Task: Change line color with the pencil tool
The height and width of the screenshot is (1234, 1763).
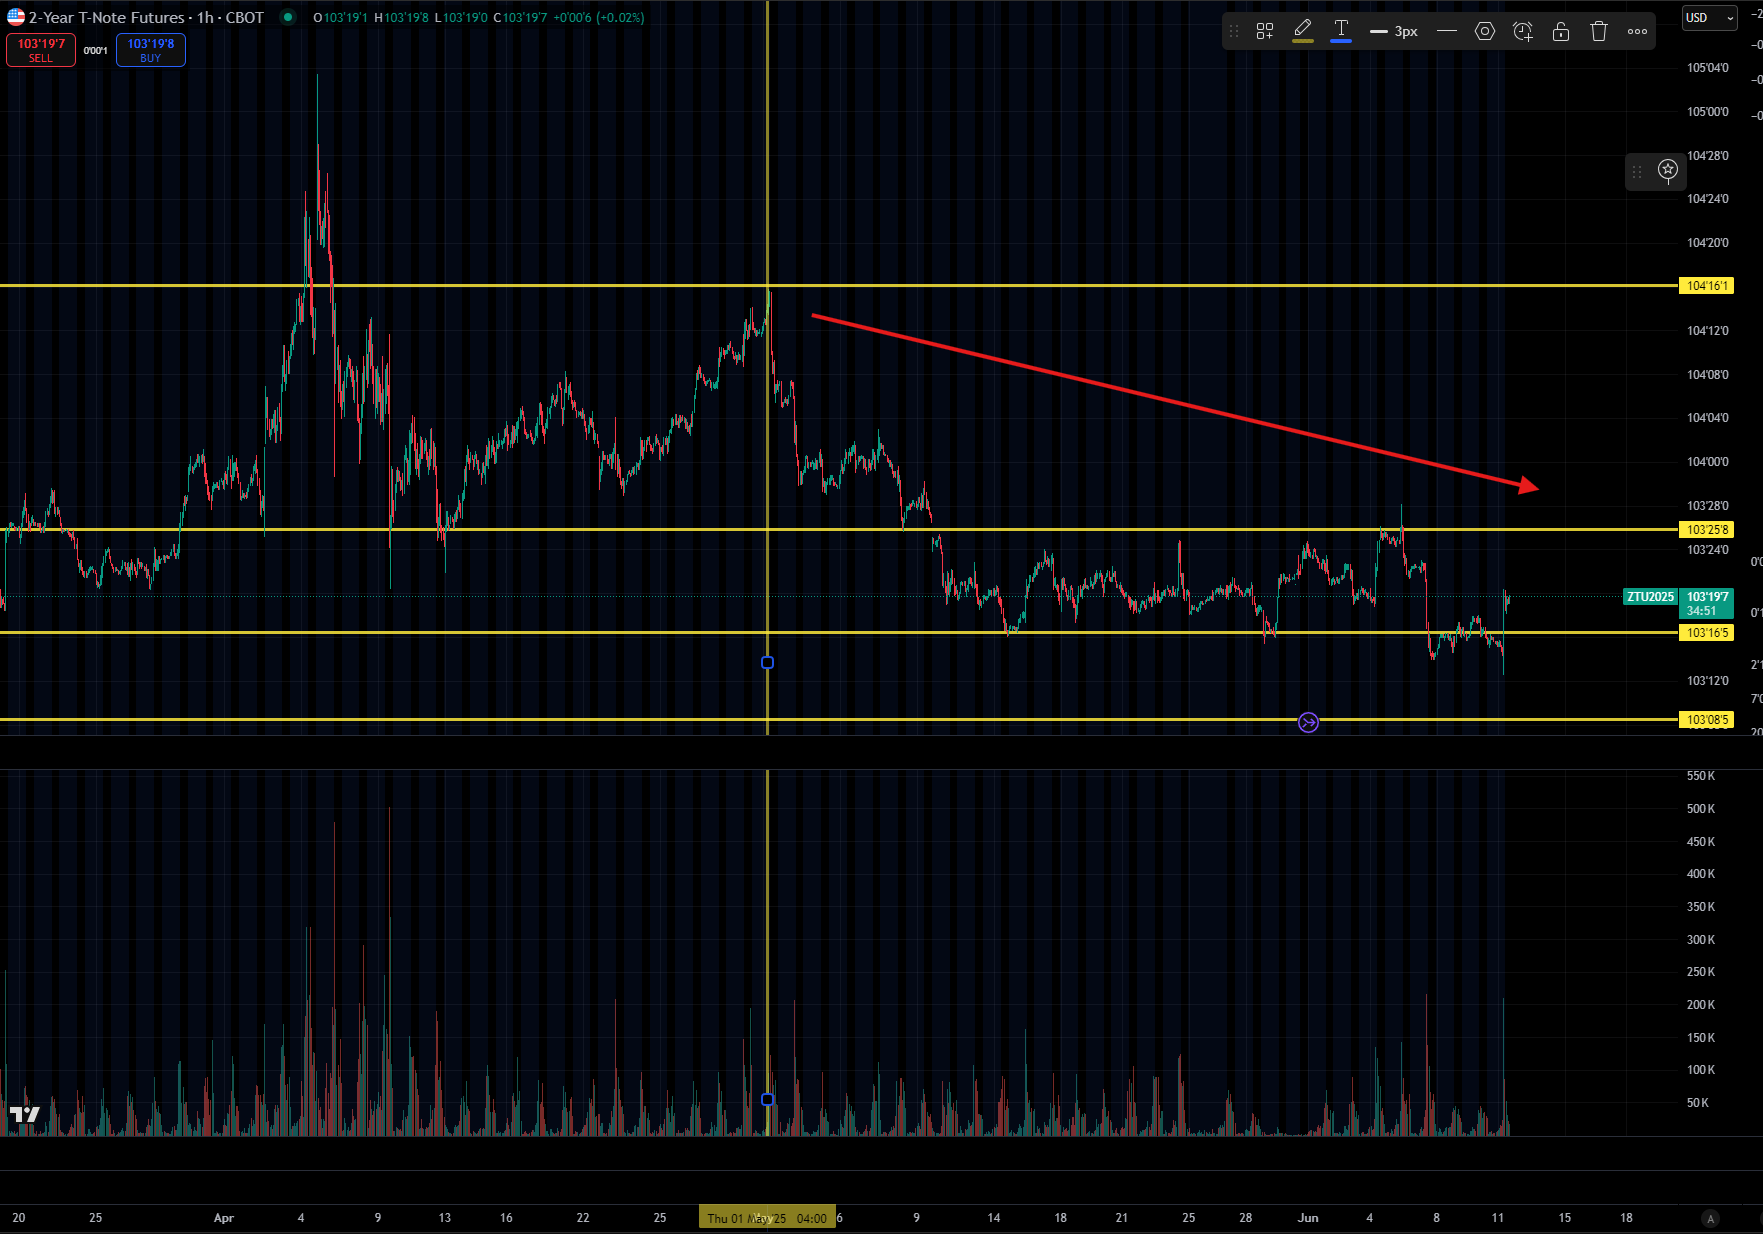Action: [1303, 31]
